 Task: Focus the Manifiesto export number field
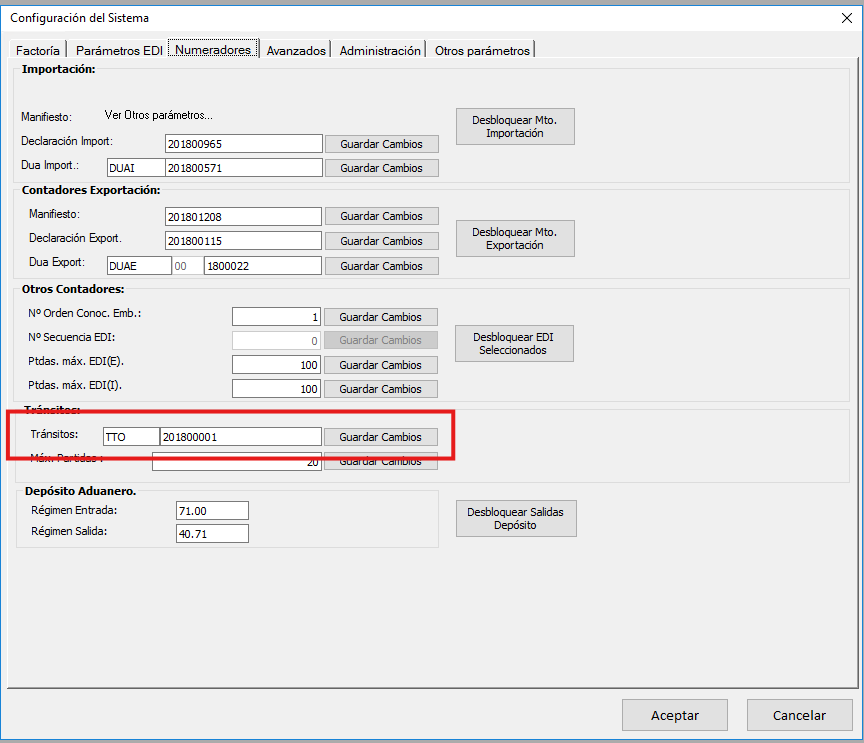244,217
